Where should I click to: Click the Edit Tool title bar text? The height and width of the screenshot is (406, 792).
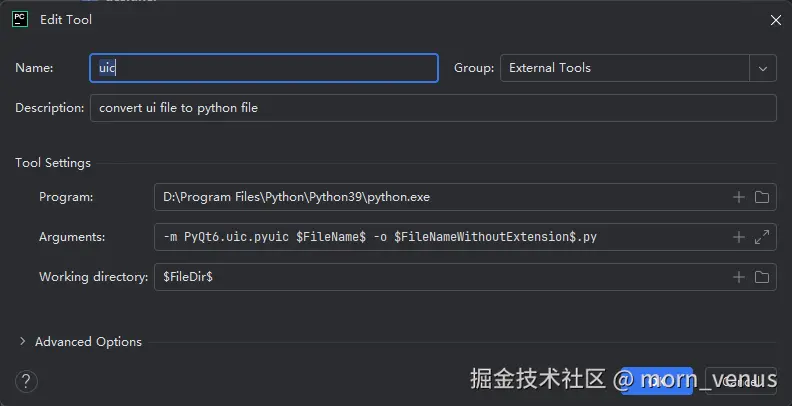pyautogui.click(x=66, y=20)
